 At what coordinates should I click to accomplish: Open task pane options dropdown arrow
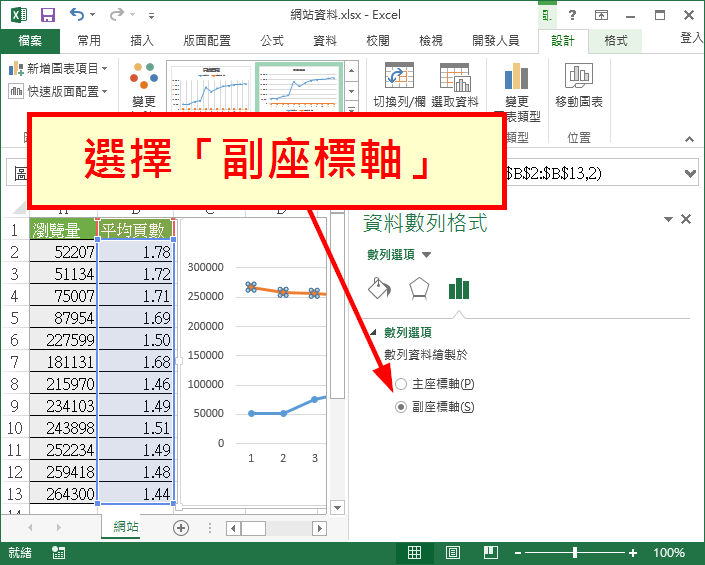(x=669, y=219)
